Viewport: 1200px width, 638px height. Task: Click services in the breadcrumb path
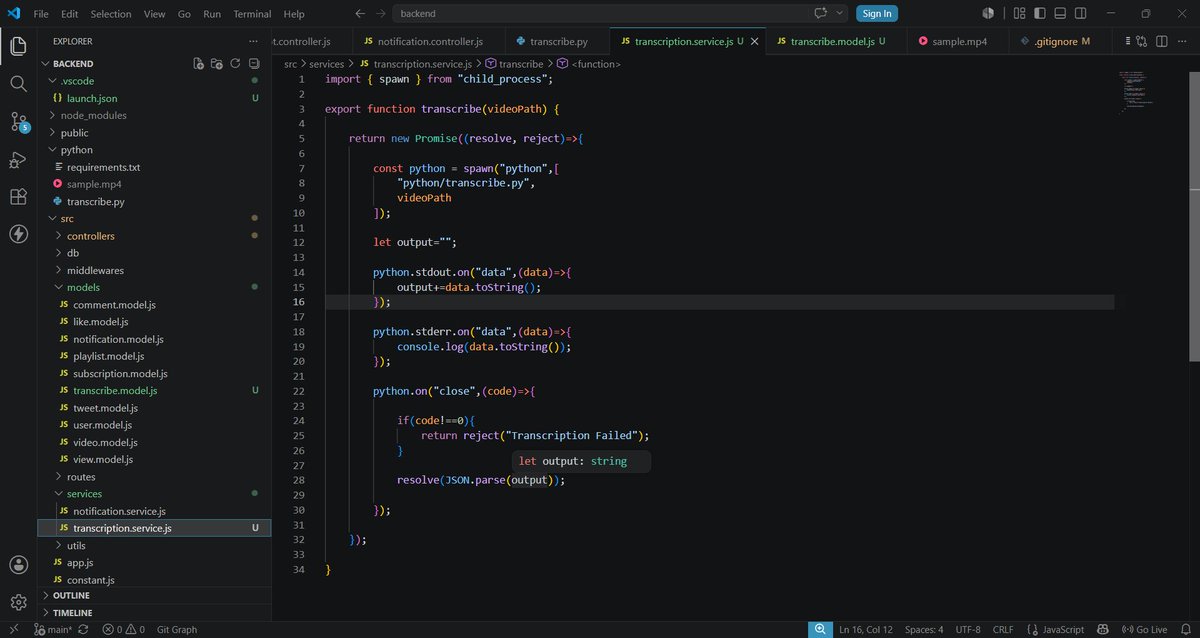pos(326,63)
